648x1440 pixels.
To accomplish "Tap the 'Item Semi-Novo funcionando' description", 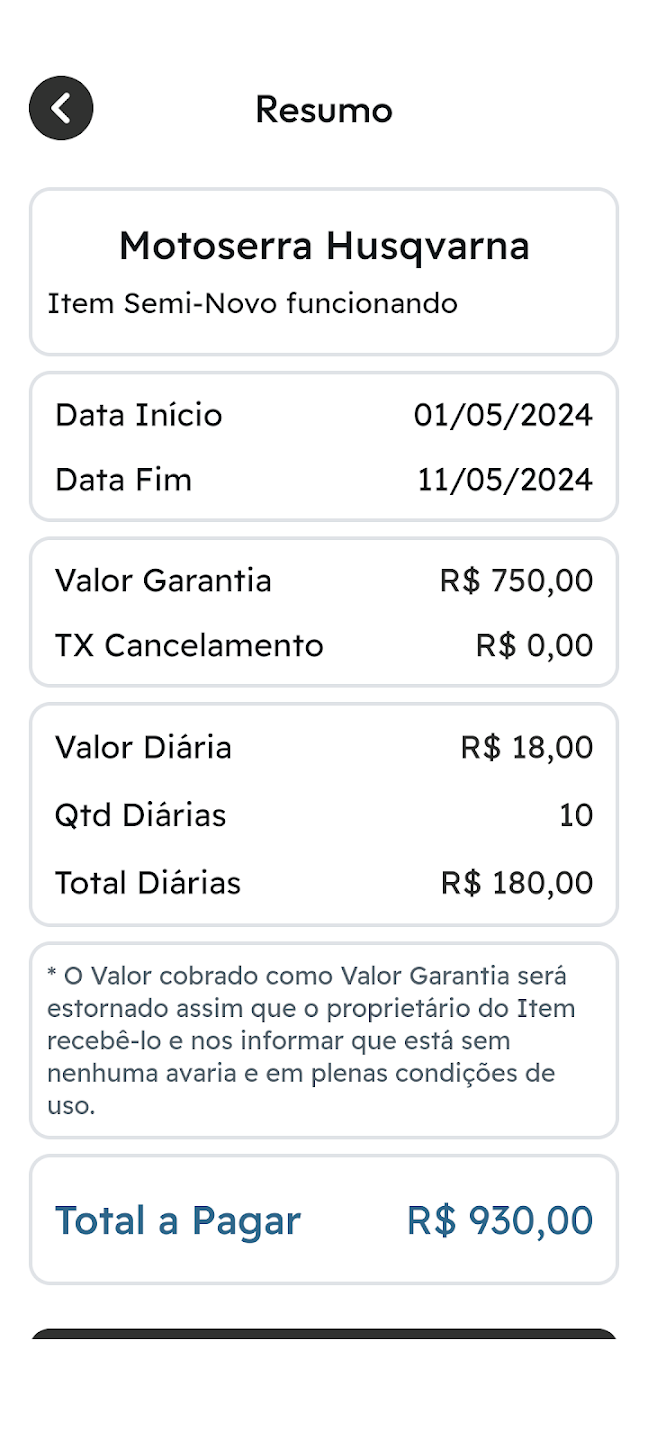I will click(252, 303).
